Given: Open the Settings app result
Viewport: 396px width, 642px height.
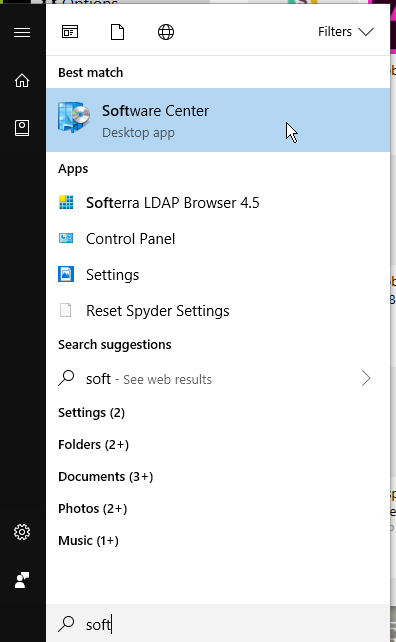Looking at the screenshot, I should (218, 275).
